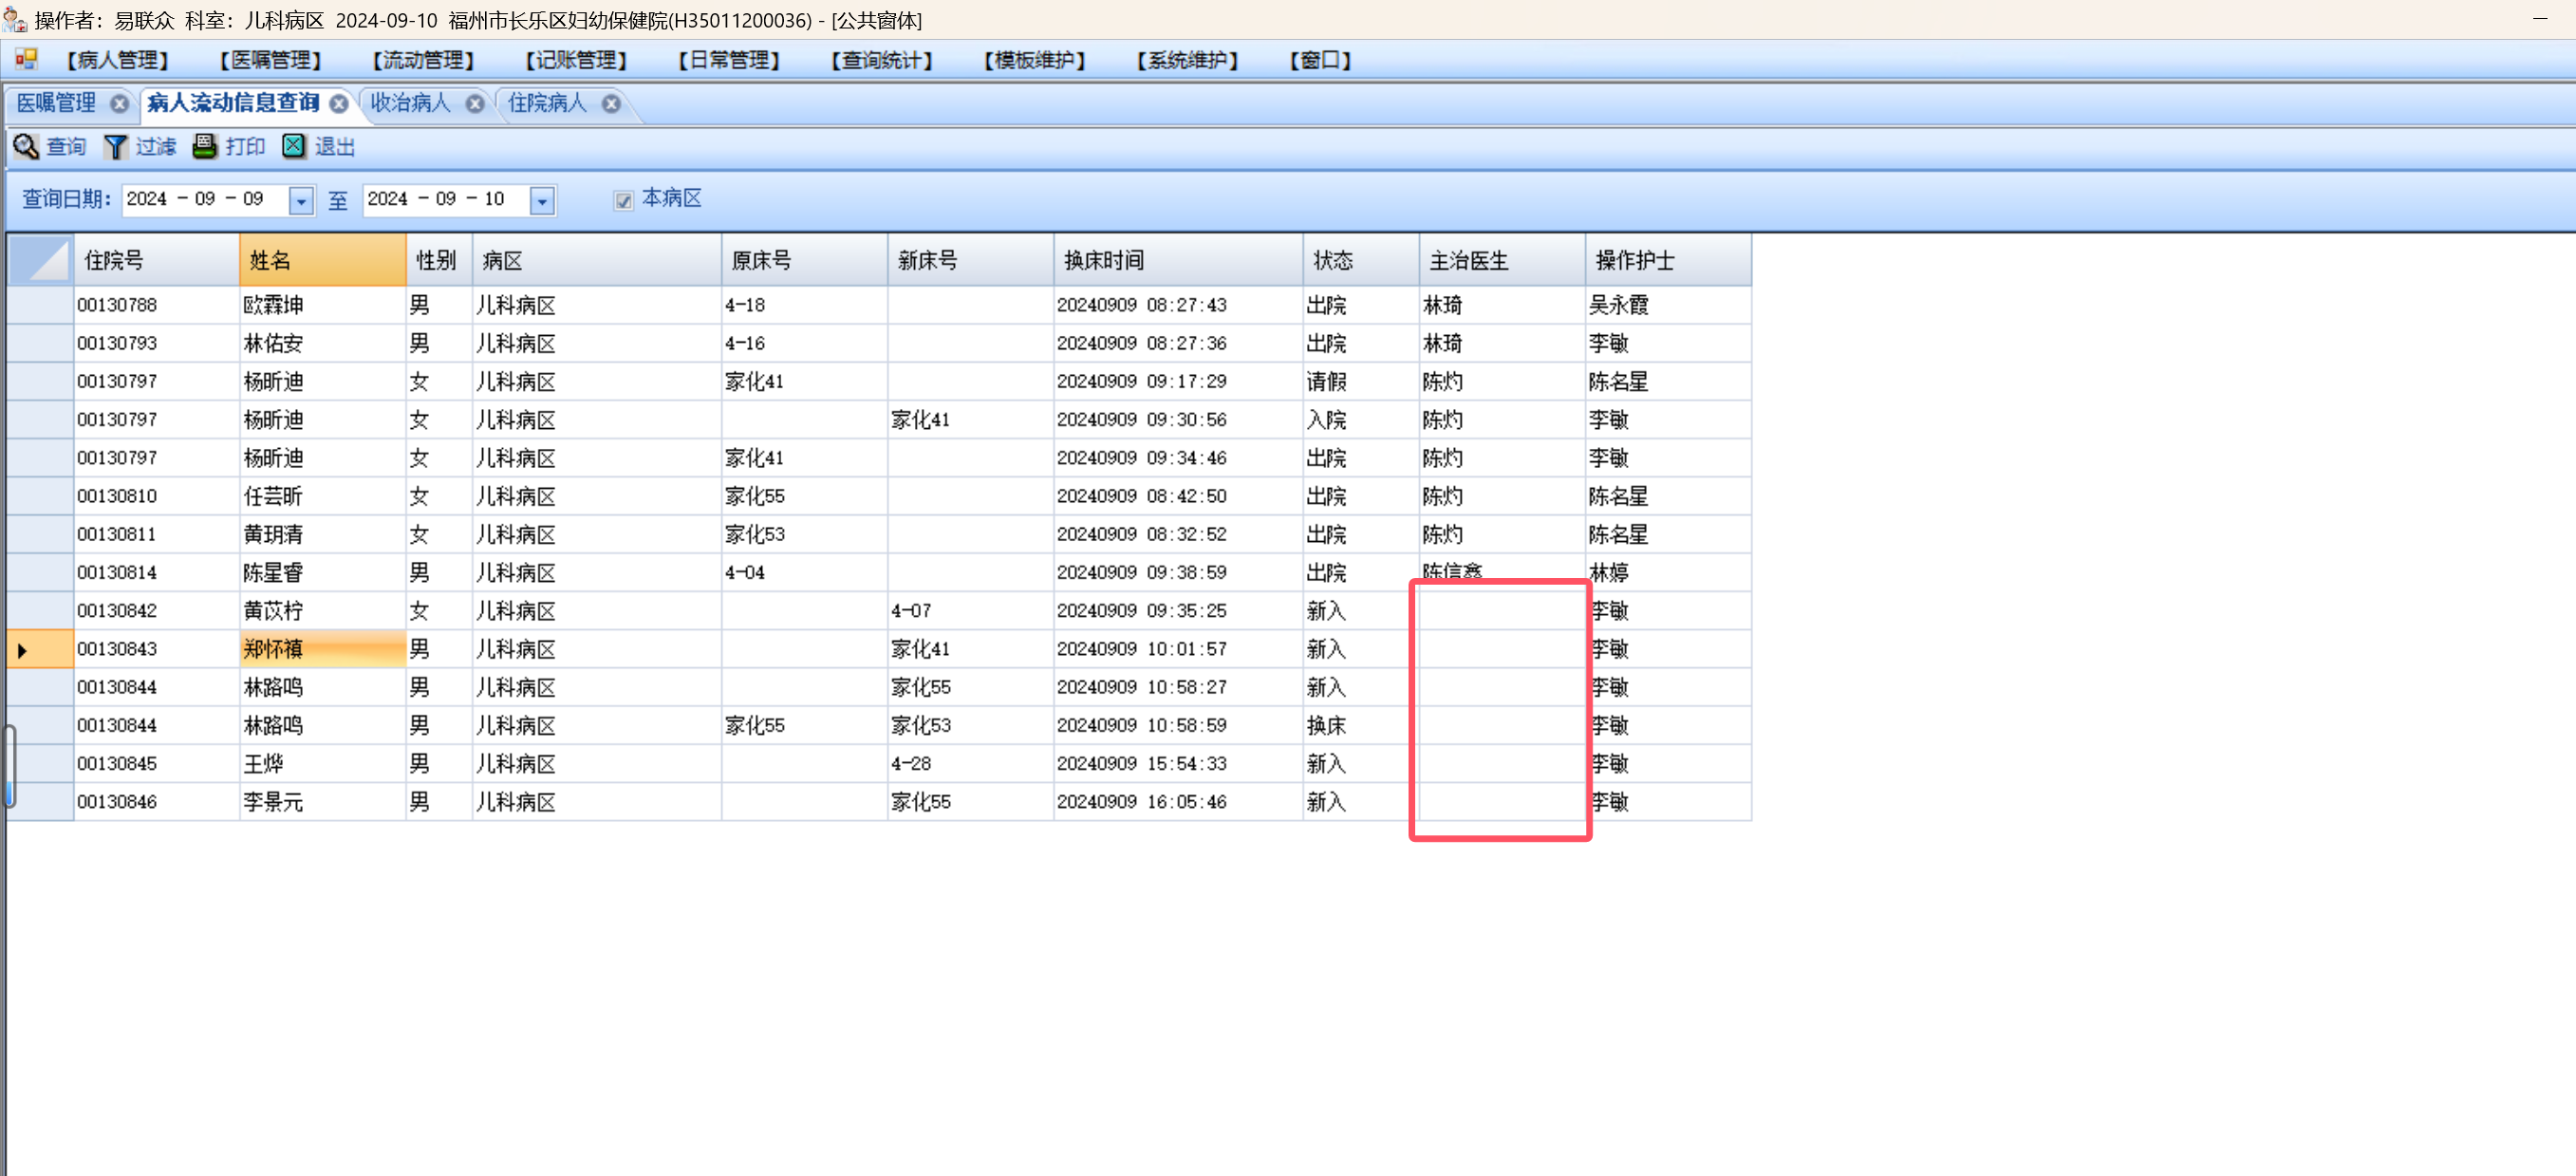
Task: Open the 【查询统计】 menu
Action: click(881, 60)
